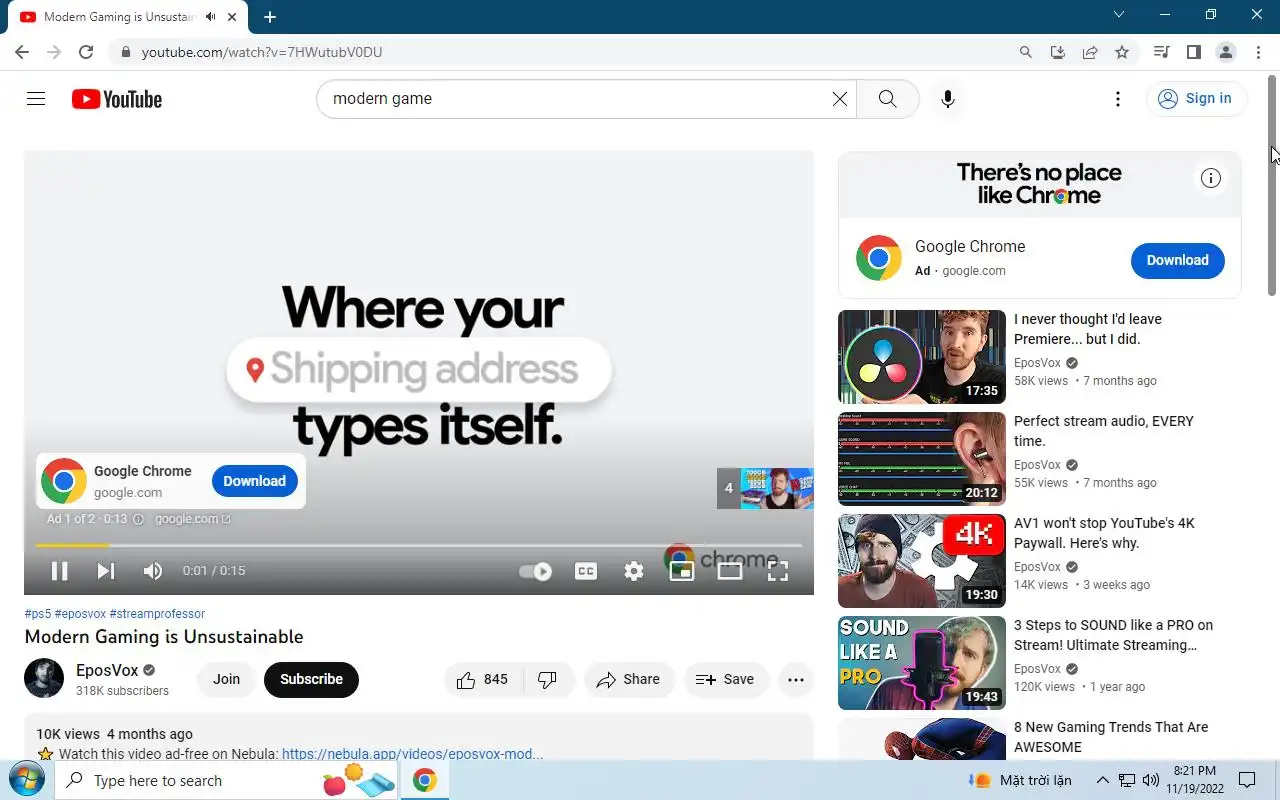This screenshot has height=800, width=1280.
Task: Open ad info icon beside 'Ad 1 of 2'
Action: click(x=138, y=519)
